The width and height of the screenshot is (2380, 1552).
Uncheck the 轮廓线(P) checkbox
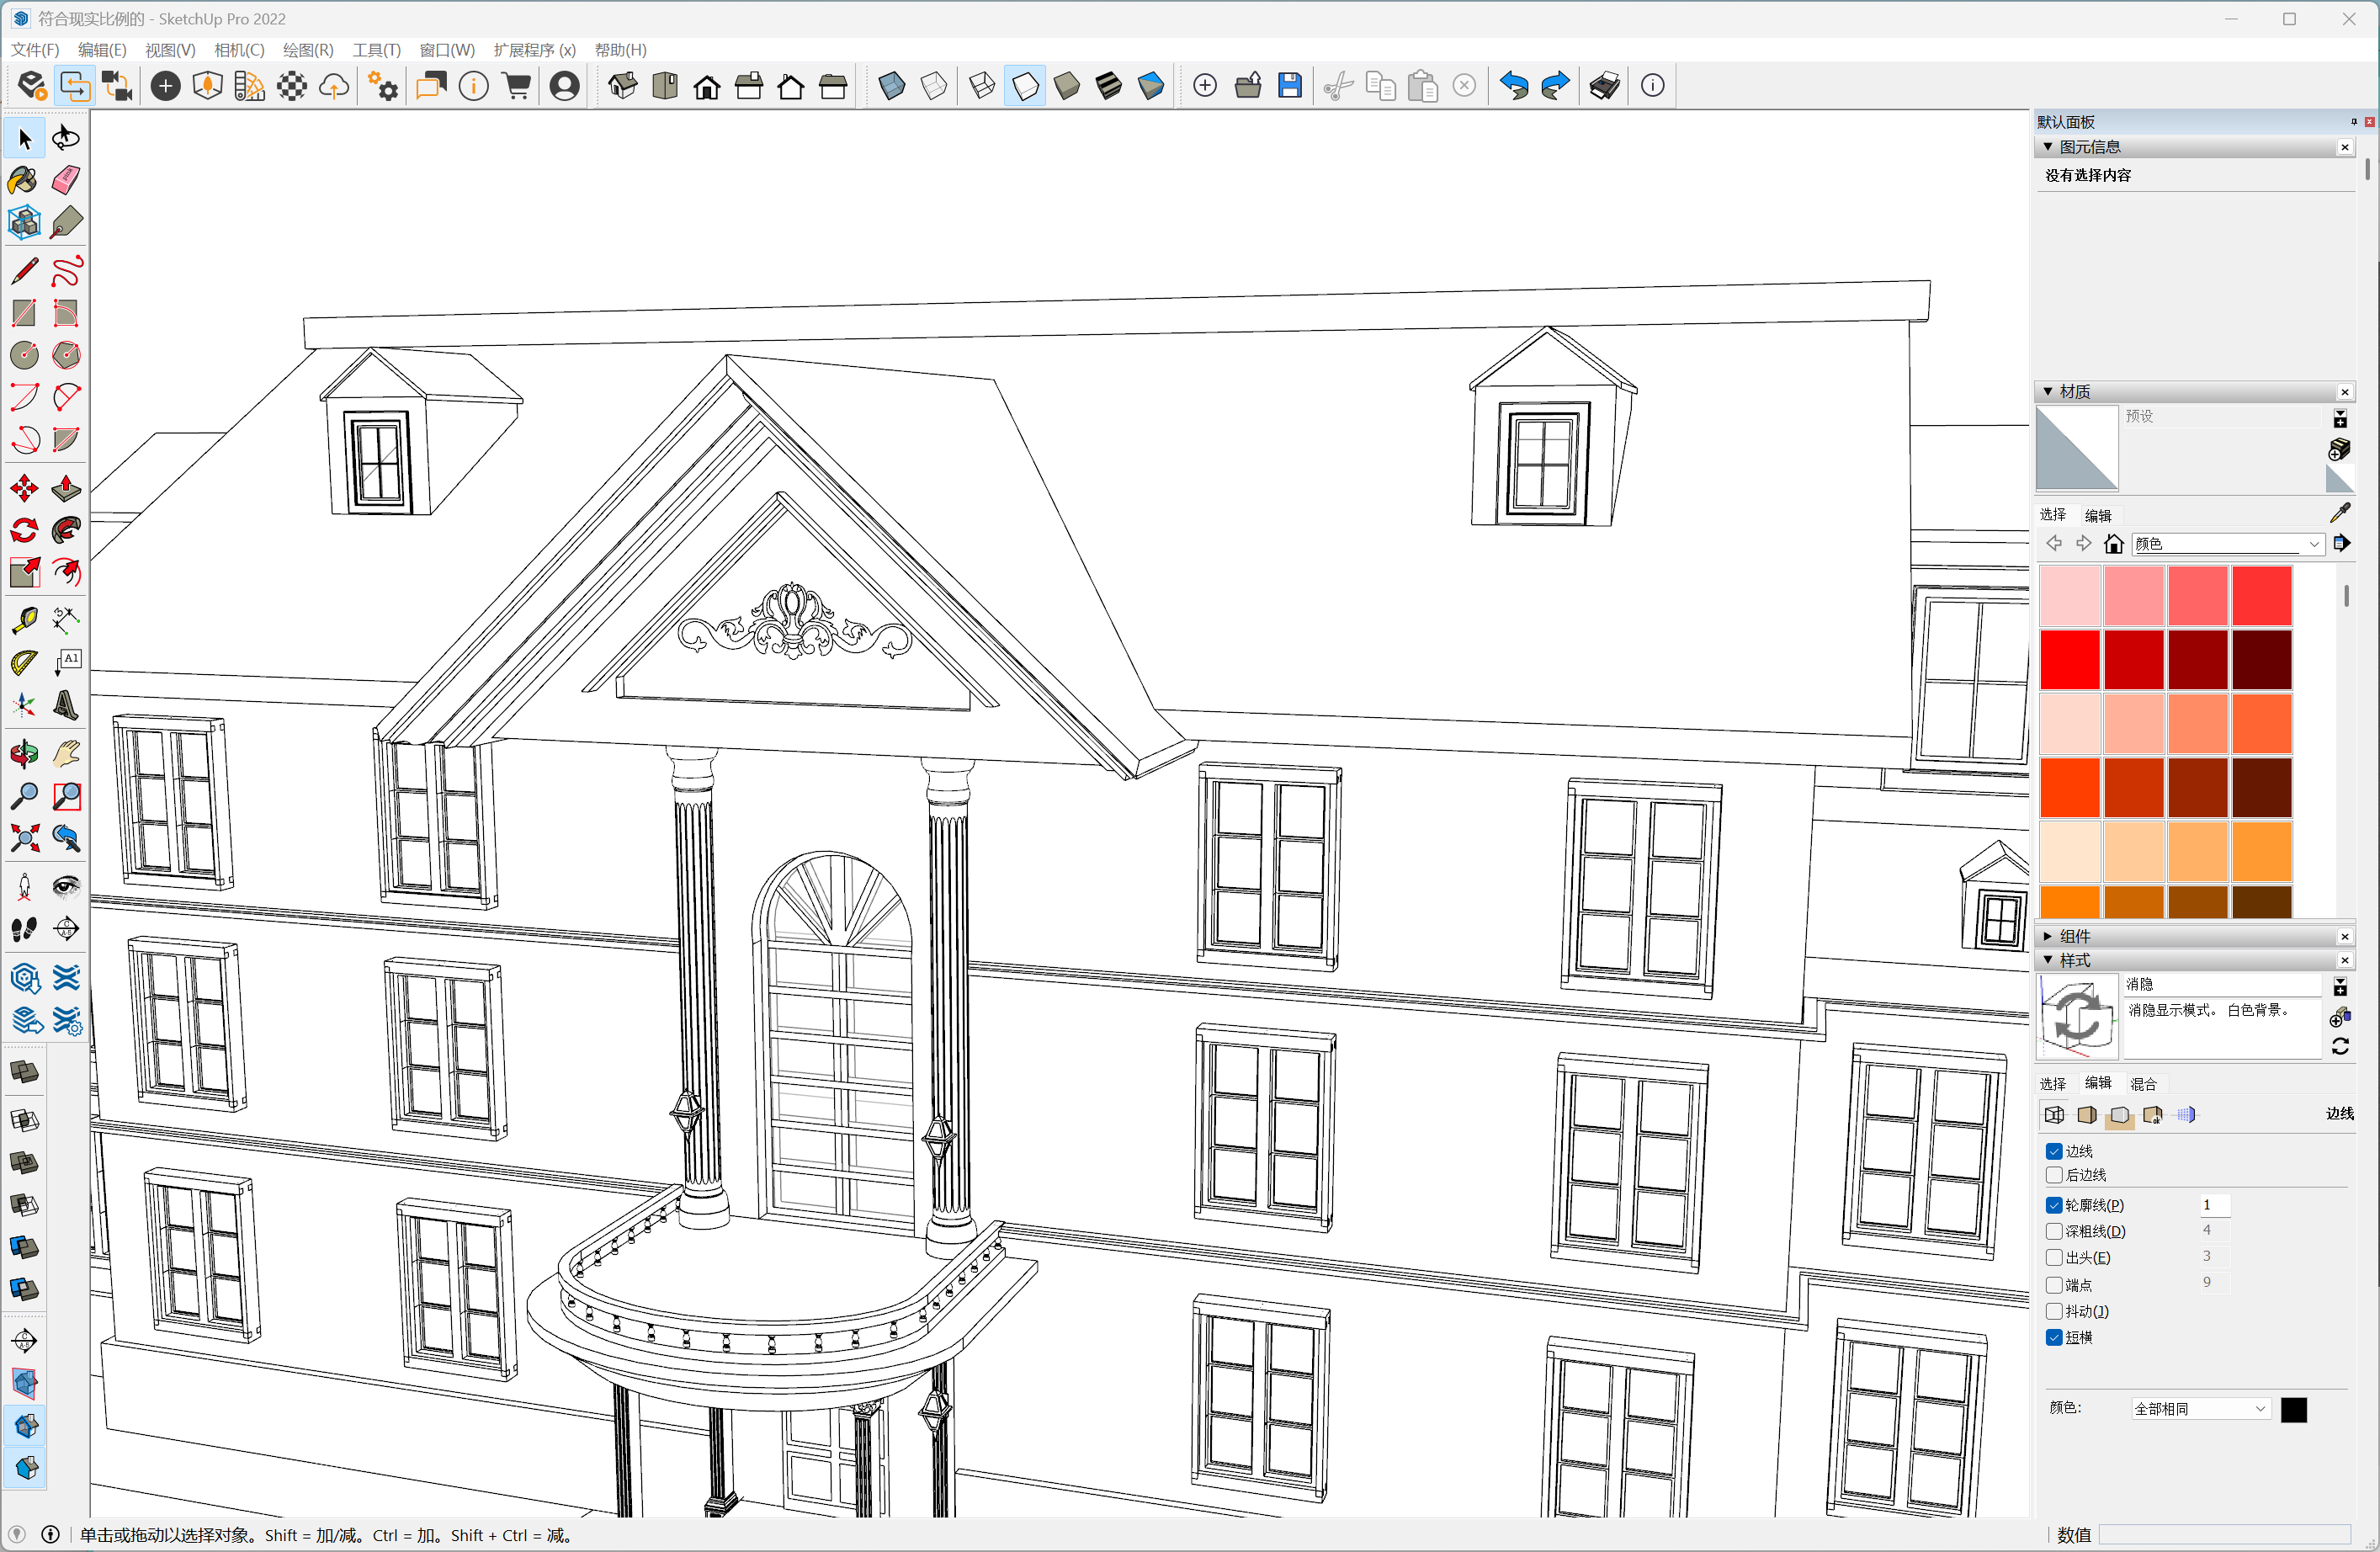2054,1205
